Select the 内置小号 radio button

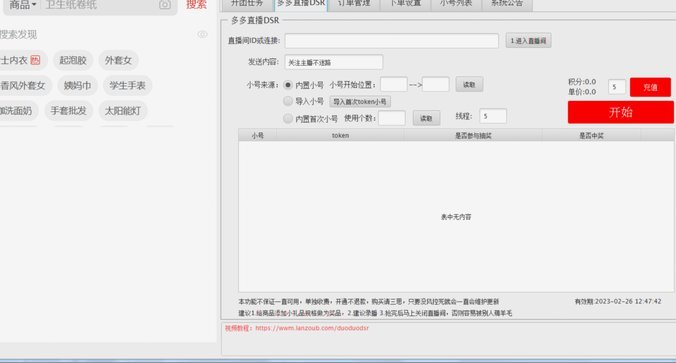(x=288, y=85)
